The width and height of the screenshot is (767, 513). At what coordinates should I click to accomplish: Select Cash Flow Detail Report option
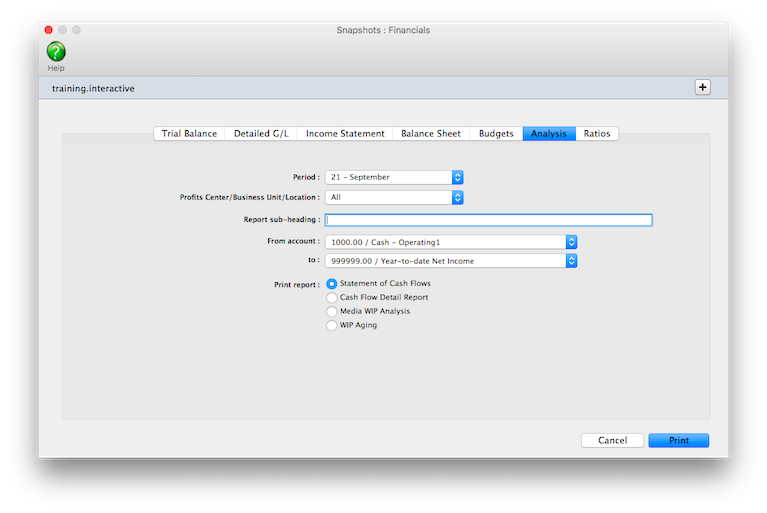pyautogui.click(x=332, y=298)
